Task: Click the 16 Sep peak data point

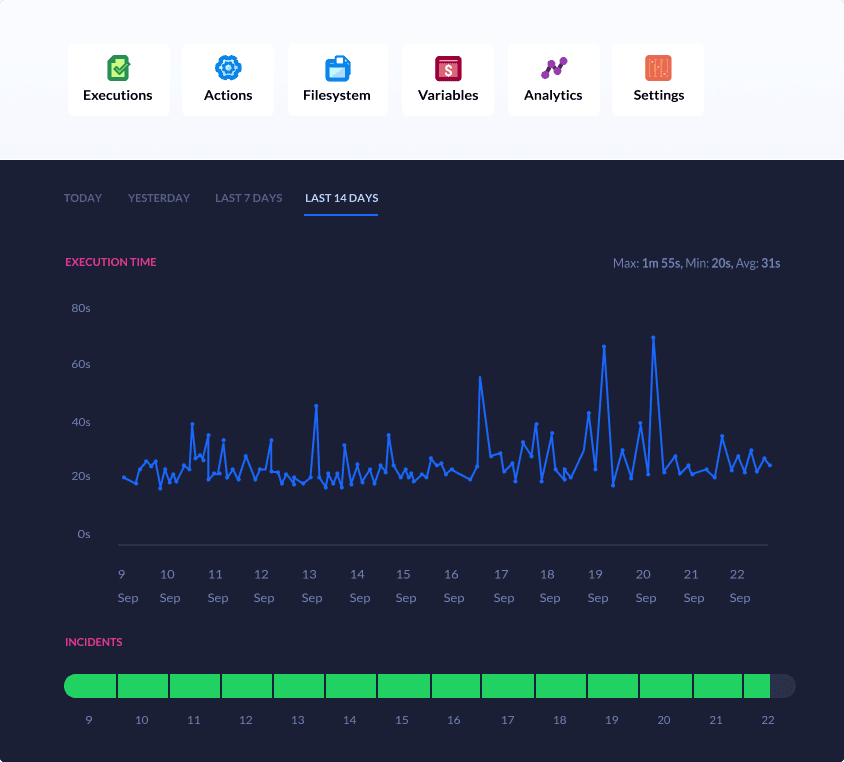Action: [x=480, y=378]
